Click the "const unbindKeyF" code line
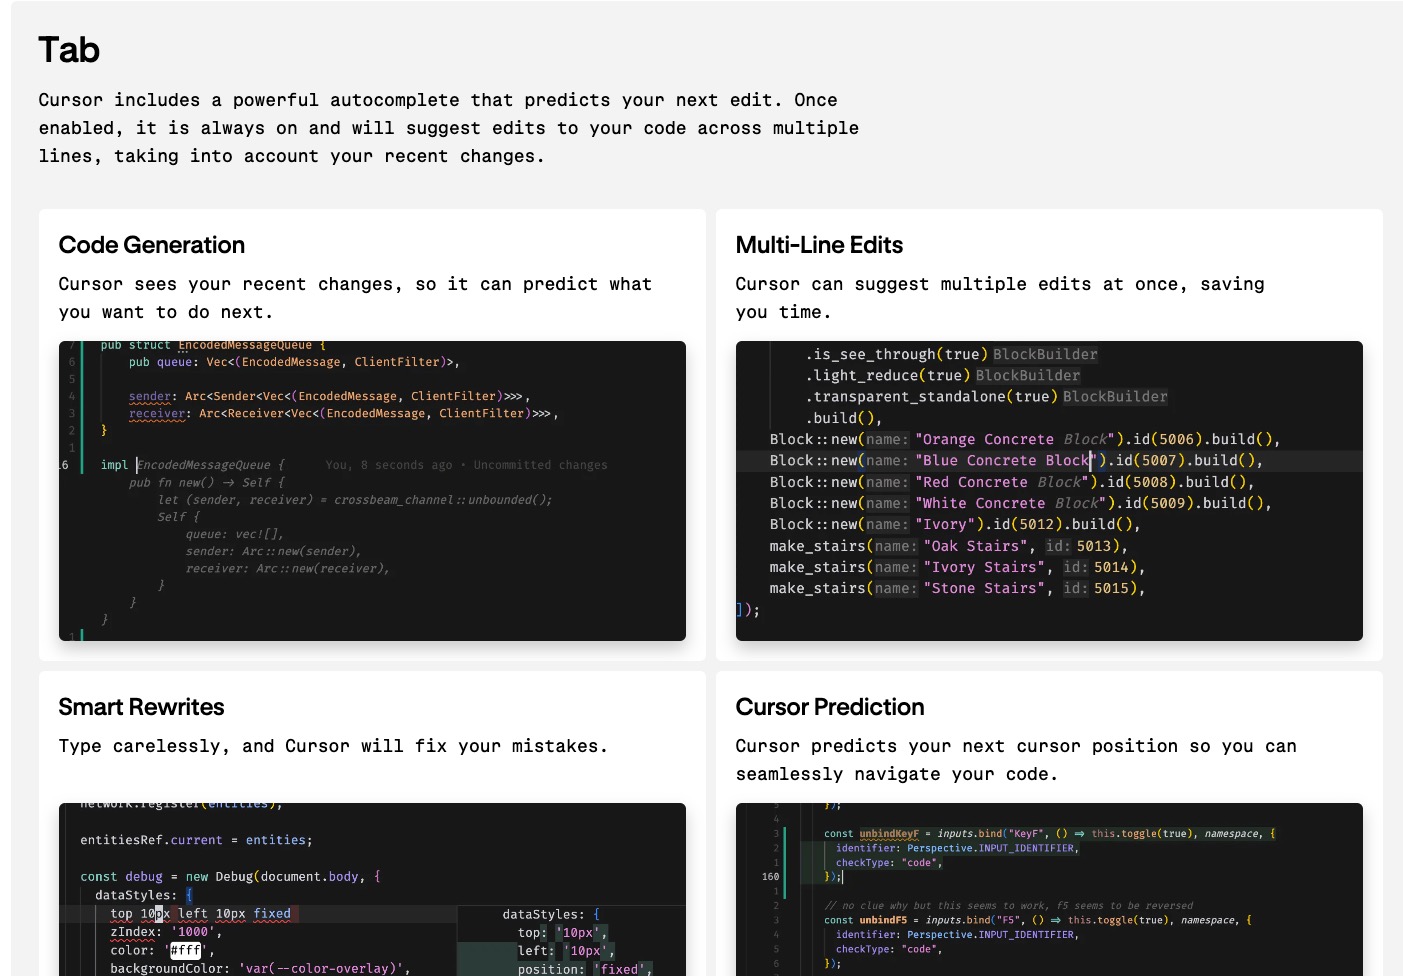Image resolution: width=1403 pixels, height=976 pixels. click(1049, 833)
